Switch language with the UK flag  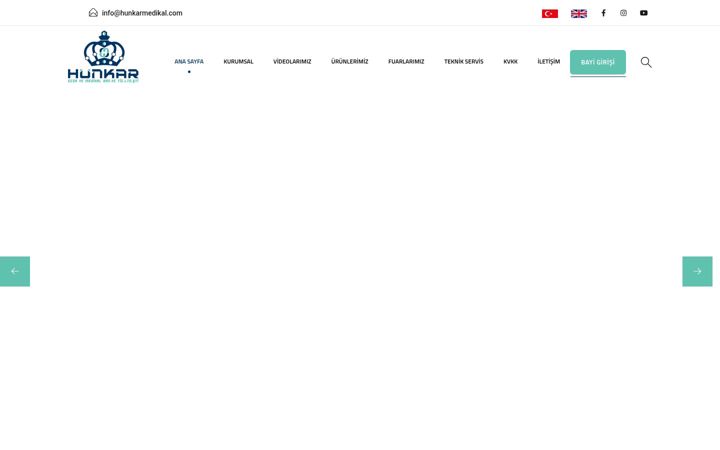point(579,14)
